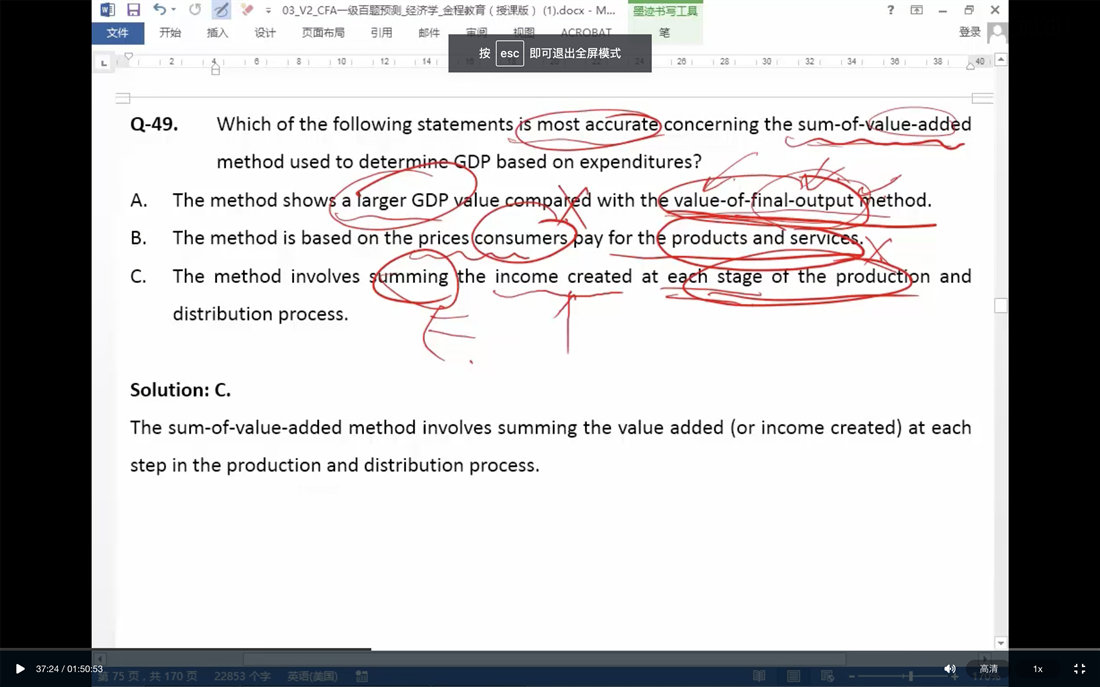Click the user account avatar icon
Image resolution: width=1100 pixels, height=687 pixels.
tap(997, 32)
